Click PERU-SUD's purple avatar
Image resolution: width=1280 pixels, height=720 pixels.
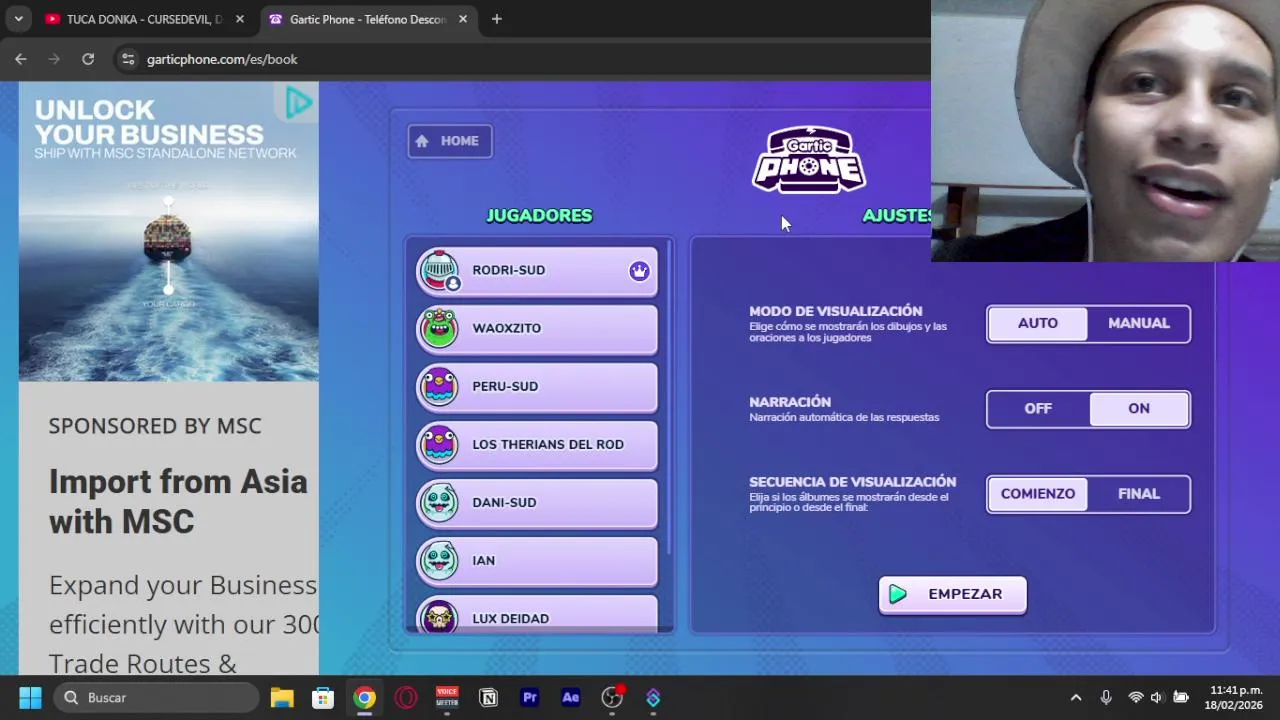click(439, 386)
